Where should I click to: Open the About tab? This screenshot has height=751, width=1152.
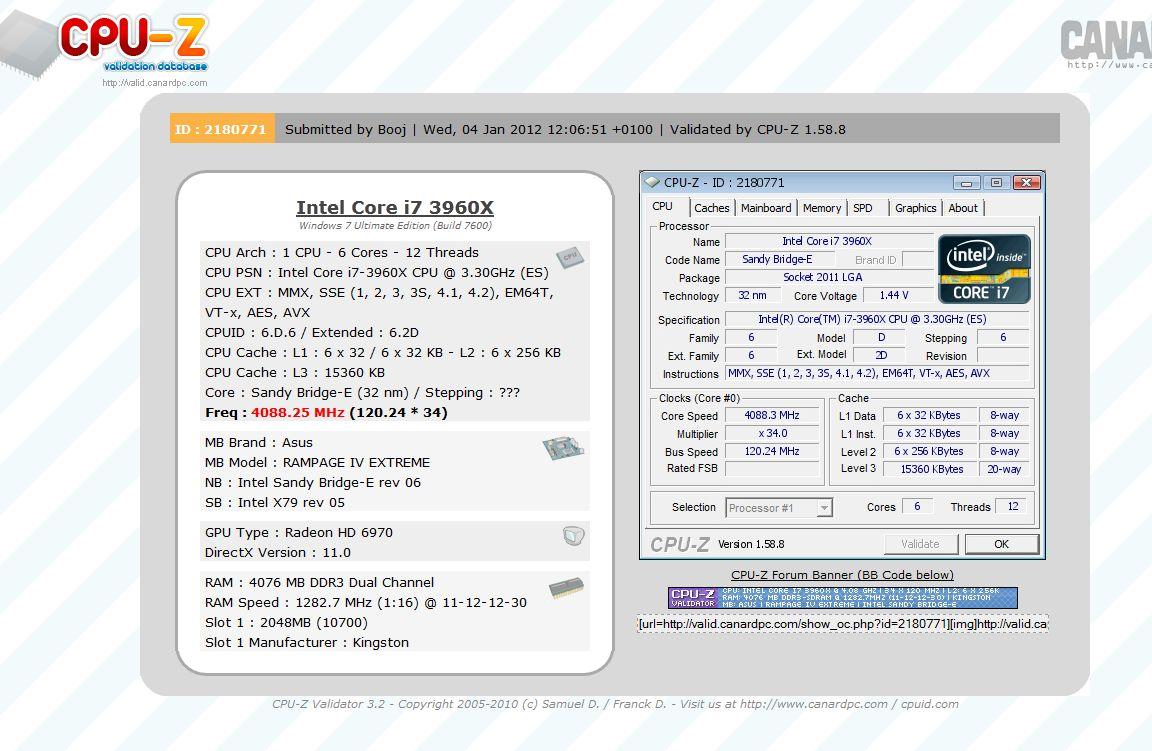pyautogui.click(x=962, y=208)
